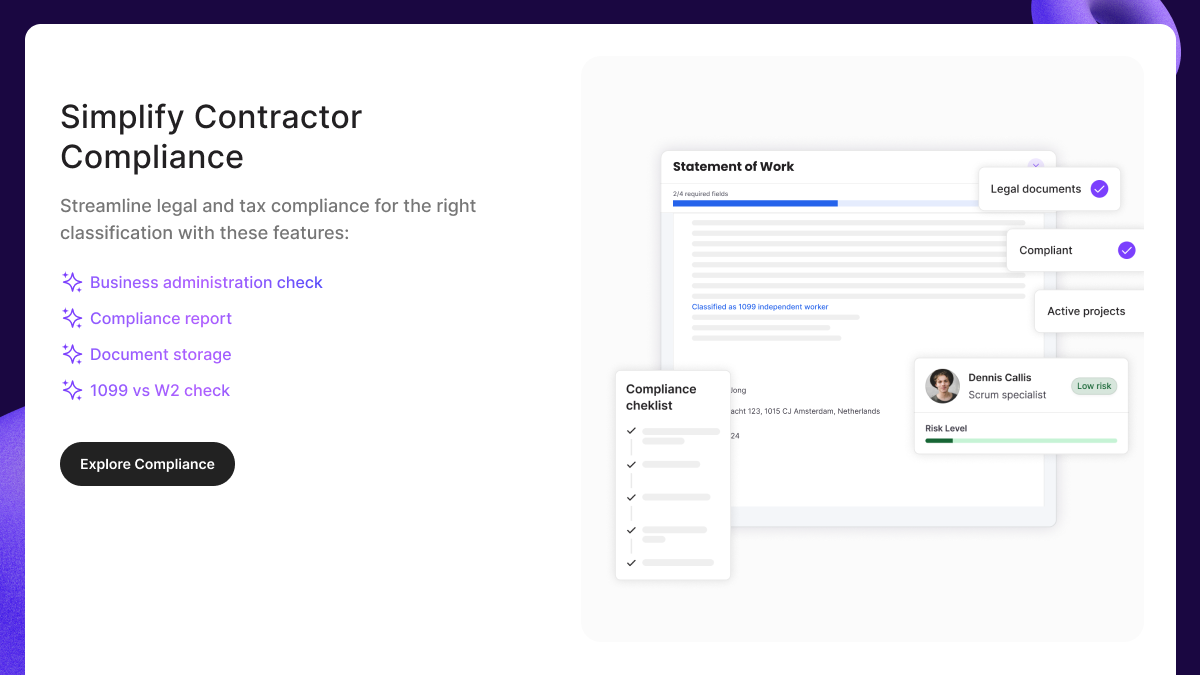Click the Explore Compliance button

[147, 464]
